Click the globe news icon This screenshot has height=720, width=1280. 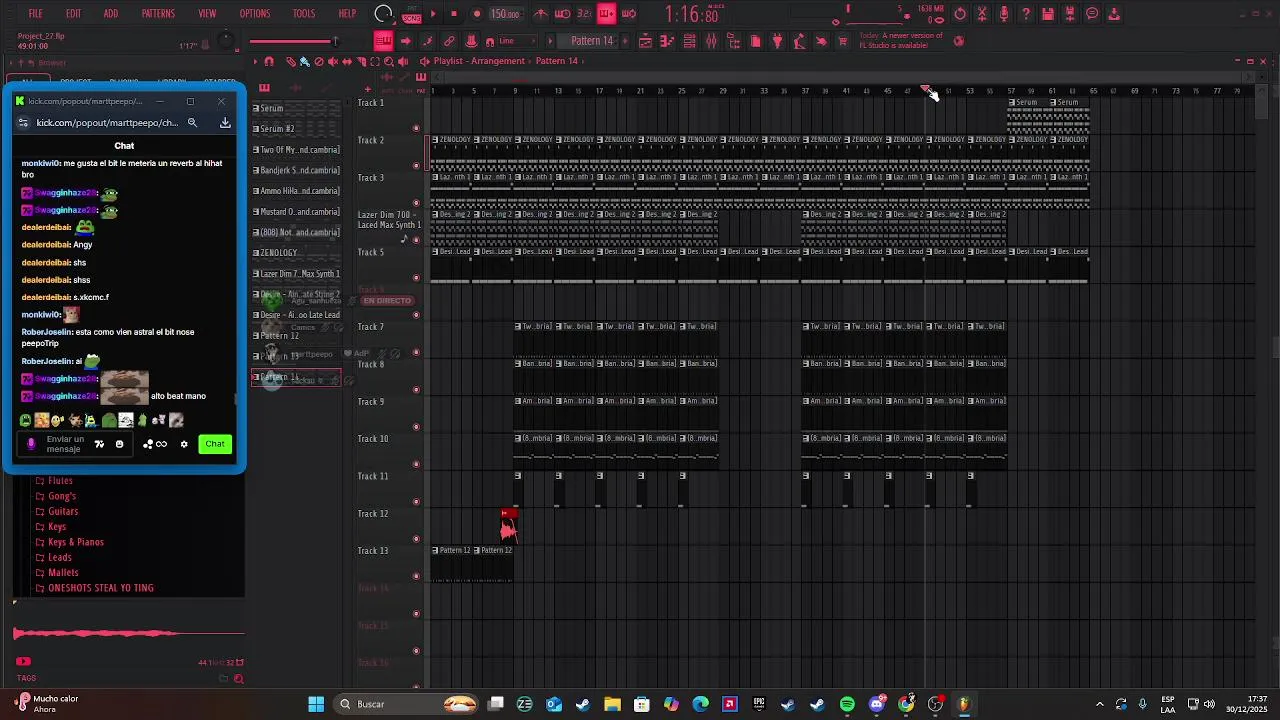point(958,41)
